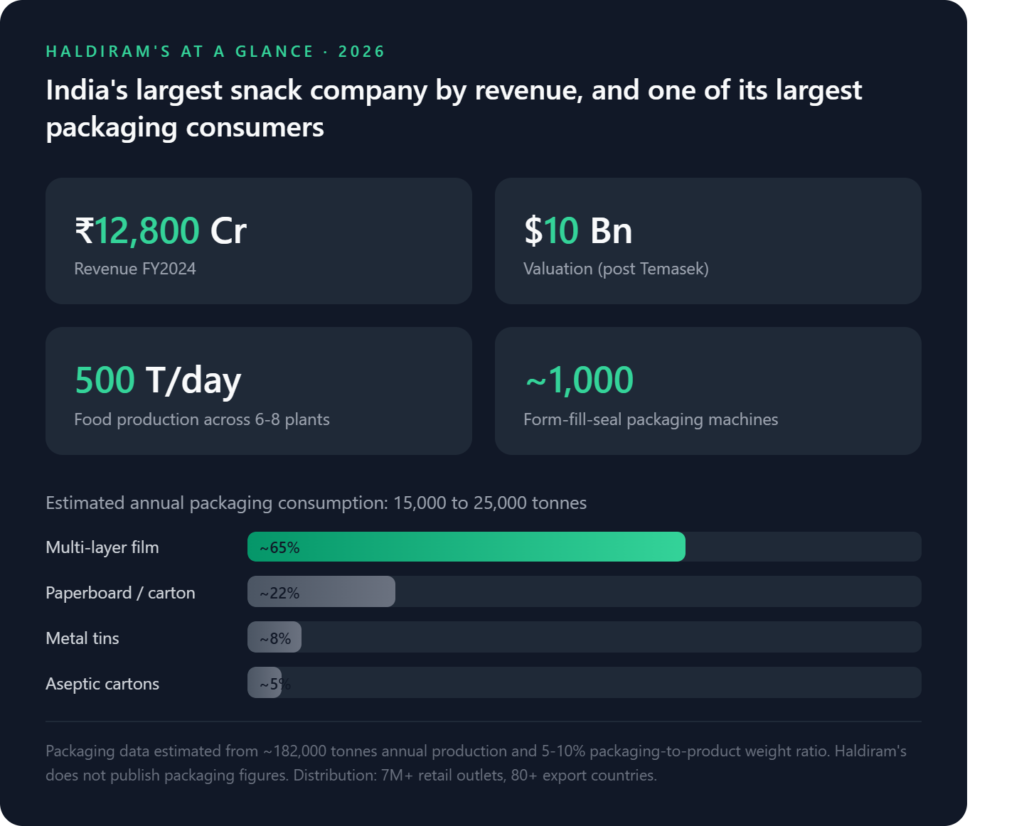
Task: Click Food production across 6-8 plants text
Action: (x=202, y=419)
